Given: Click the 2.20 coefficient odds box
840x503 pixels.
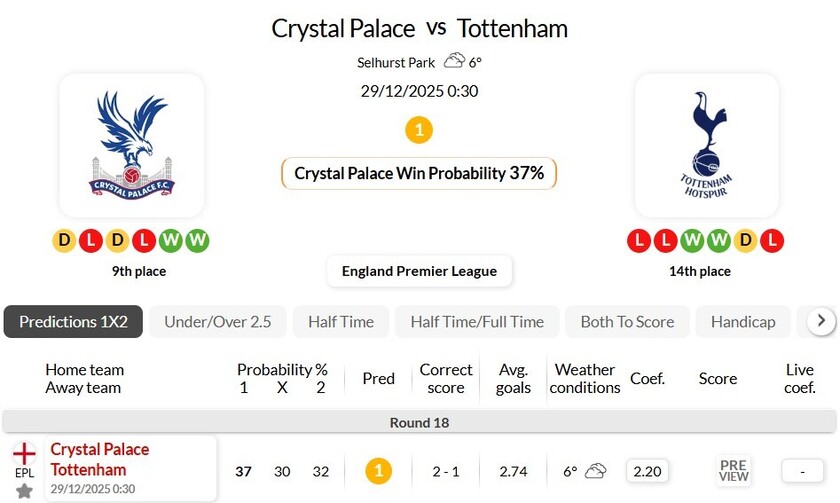Looking at the screenshot, I should [648, 470].
